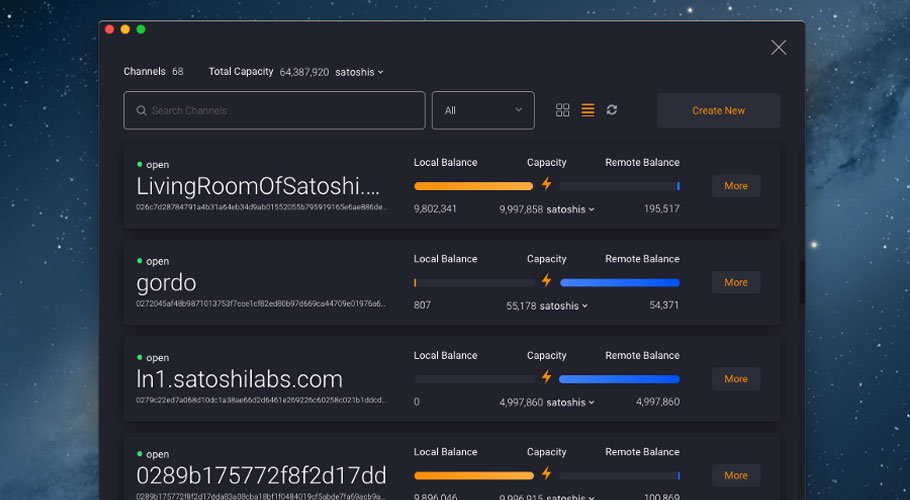The image size is (910, 500).
Task: Click lightning bolt in LivingRoomOfSatoshi row
Action: coord(546,184)
